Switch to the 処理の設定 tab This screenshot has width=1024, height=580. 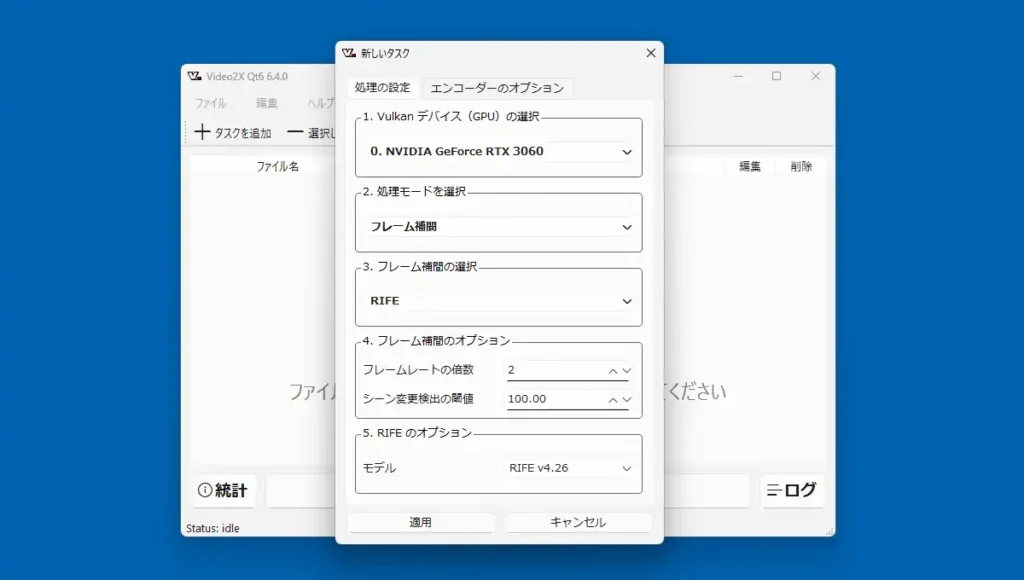click(383, 88)
